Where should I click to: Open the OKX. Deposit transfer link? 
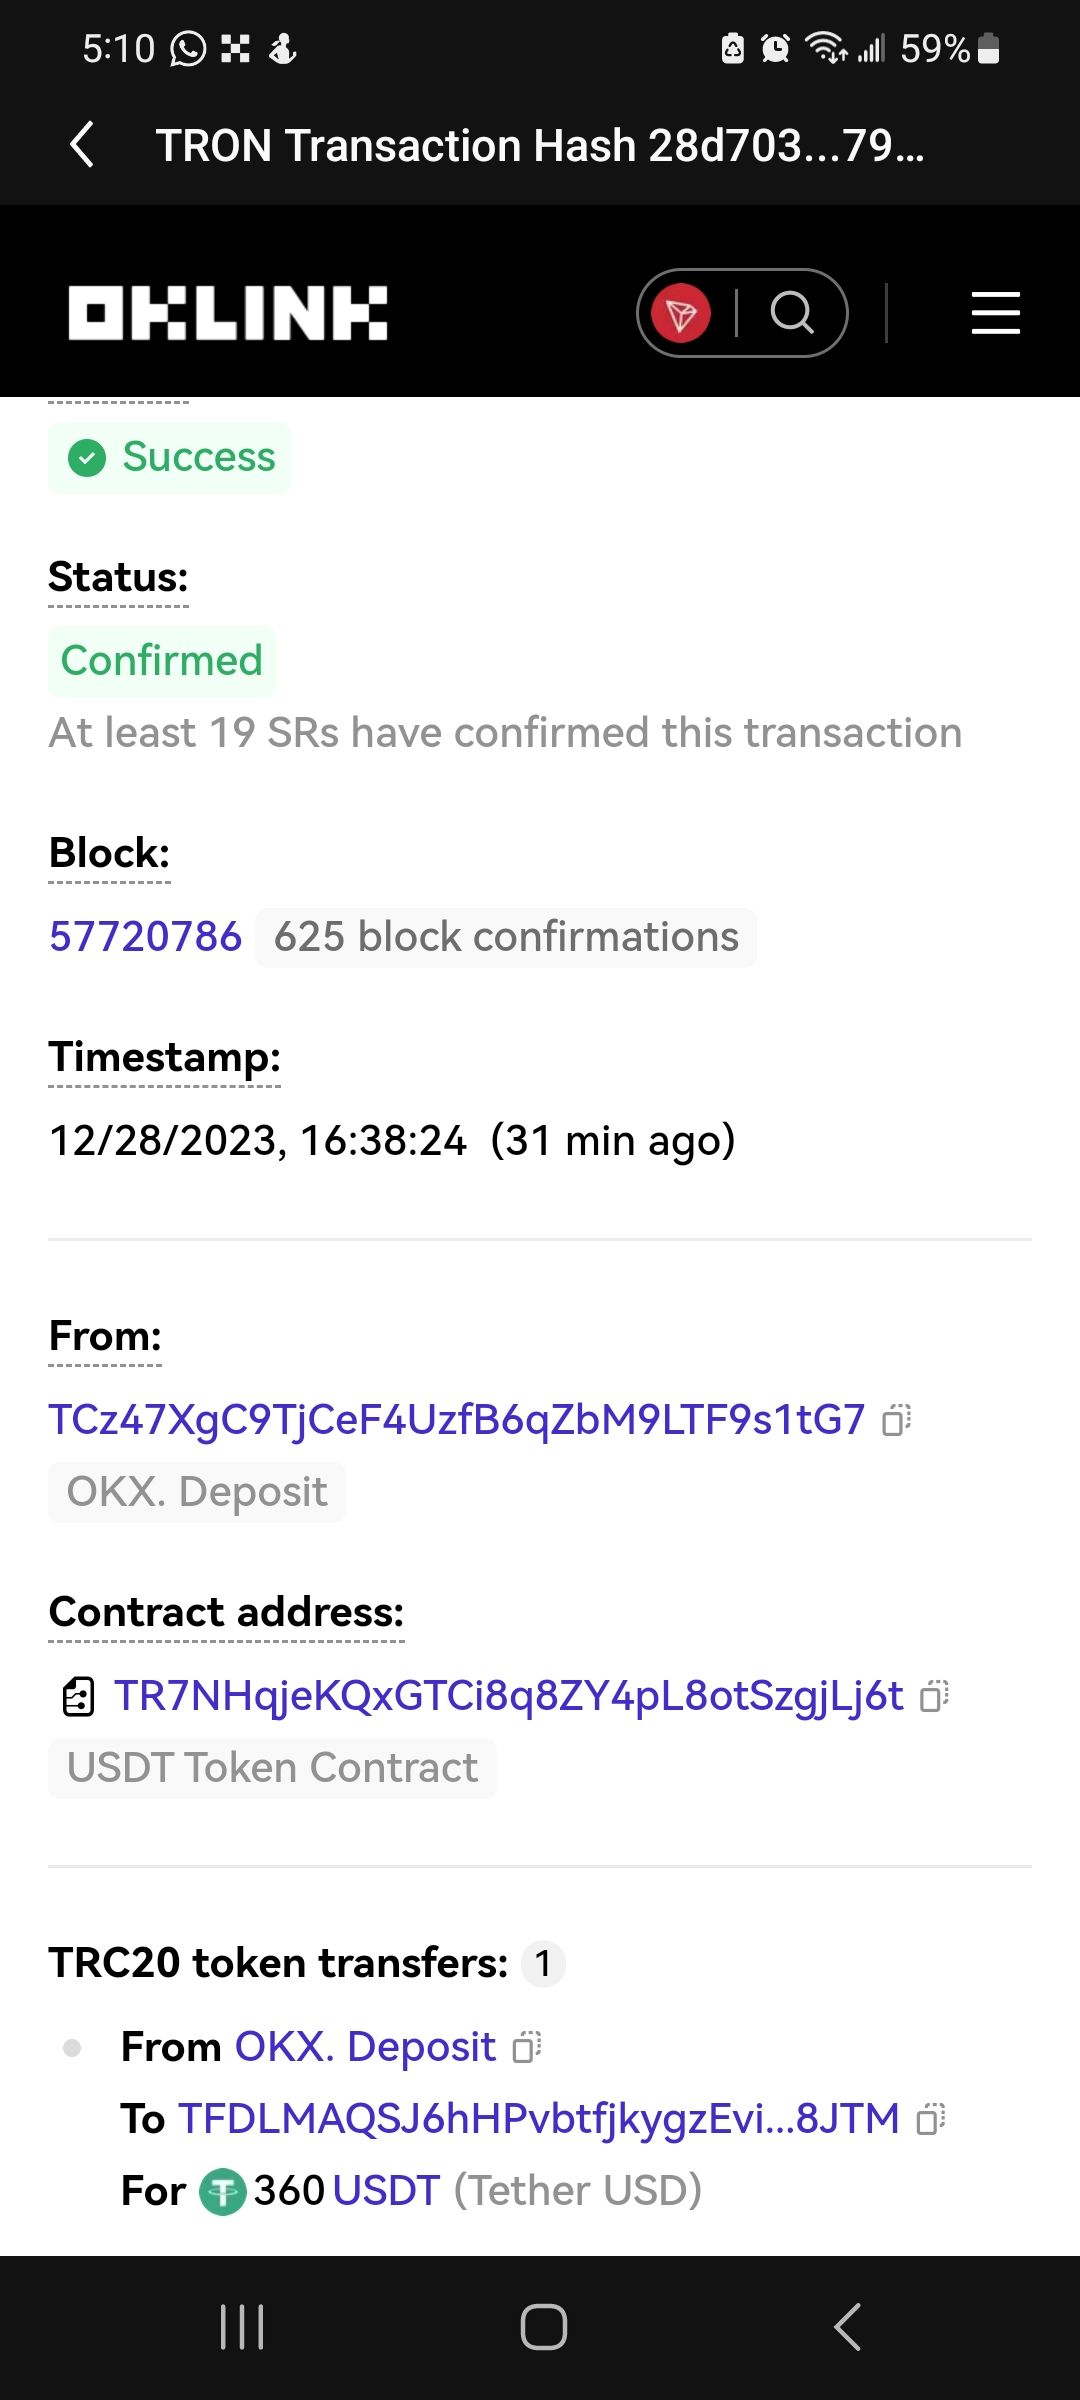pos(365,2047)
